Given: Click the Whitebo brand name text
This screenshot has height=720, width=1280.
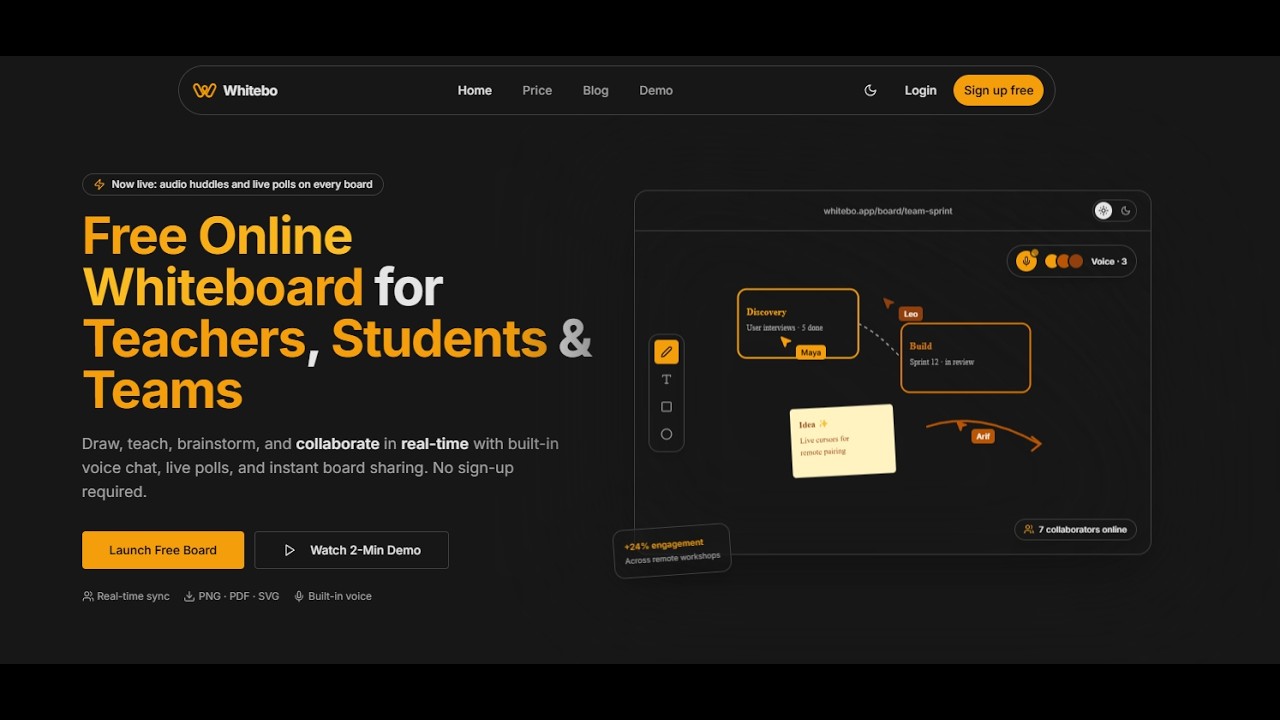Looking at the screenshot, I should [250, 90].
